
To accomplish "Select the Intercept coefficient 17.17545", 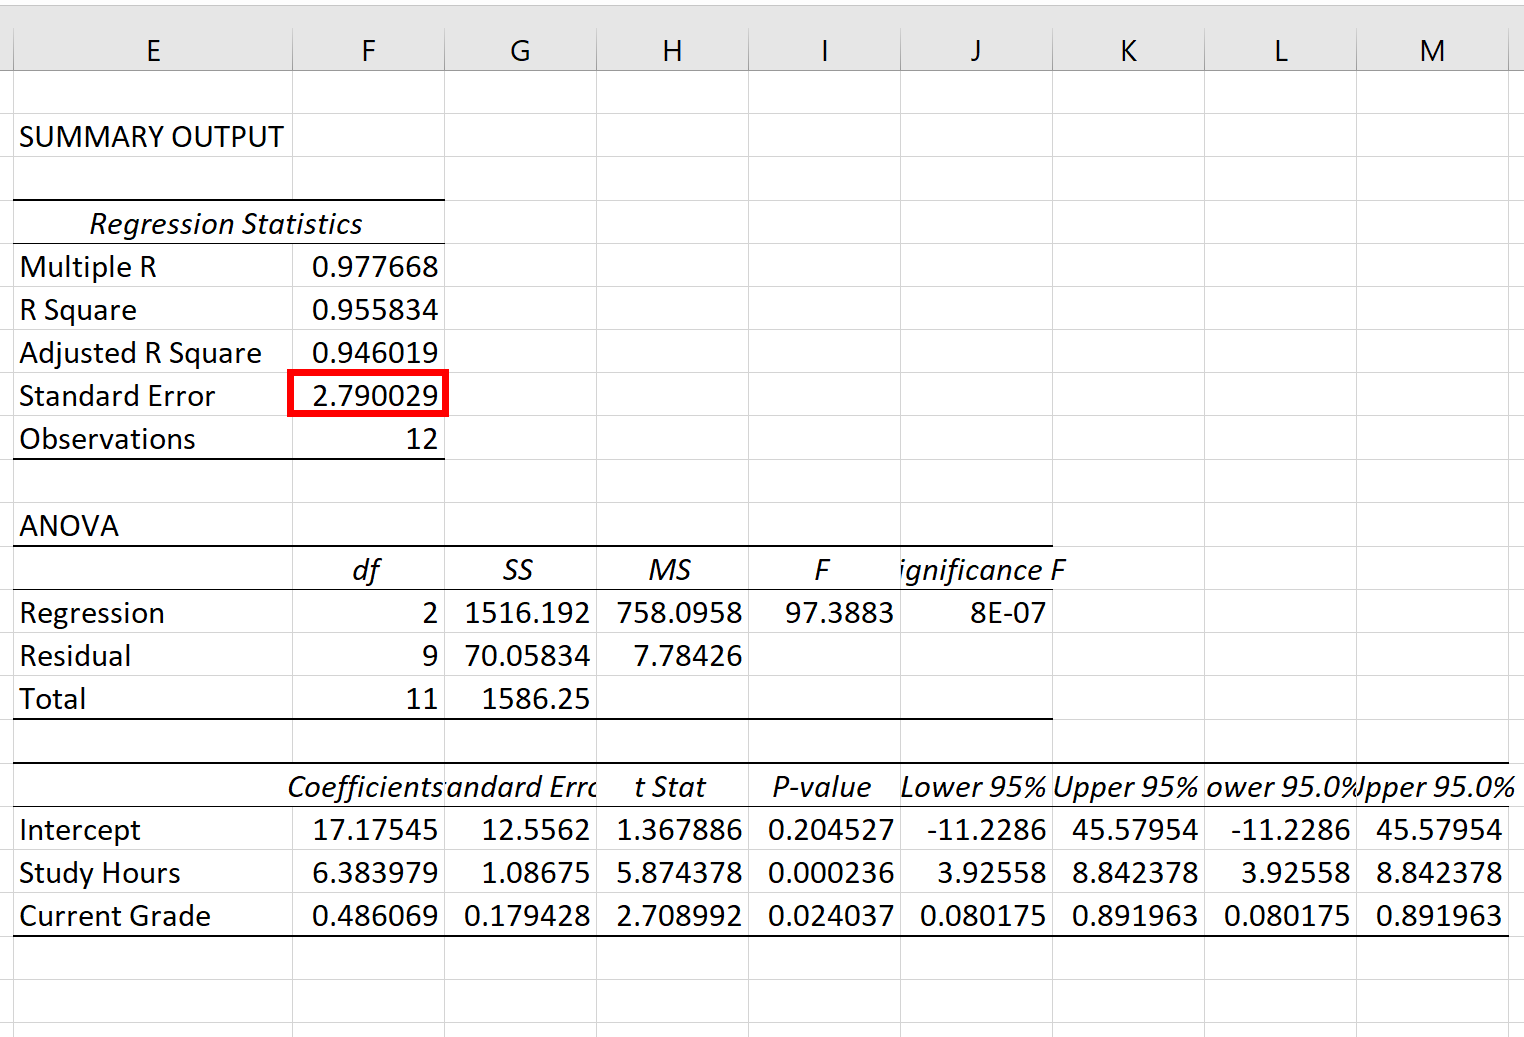I will 368,829.
